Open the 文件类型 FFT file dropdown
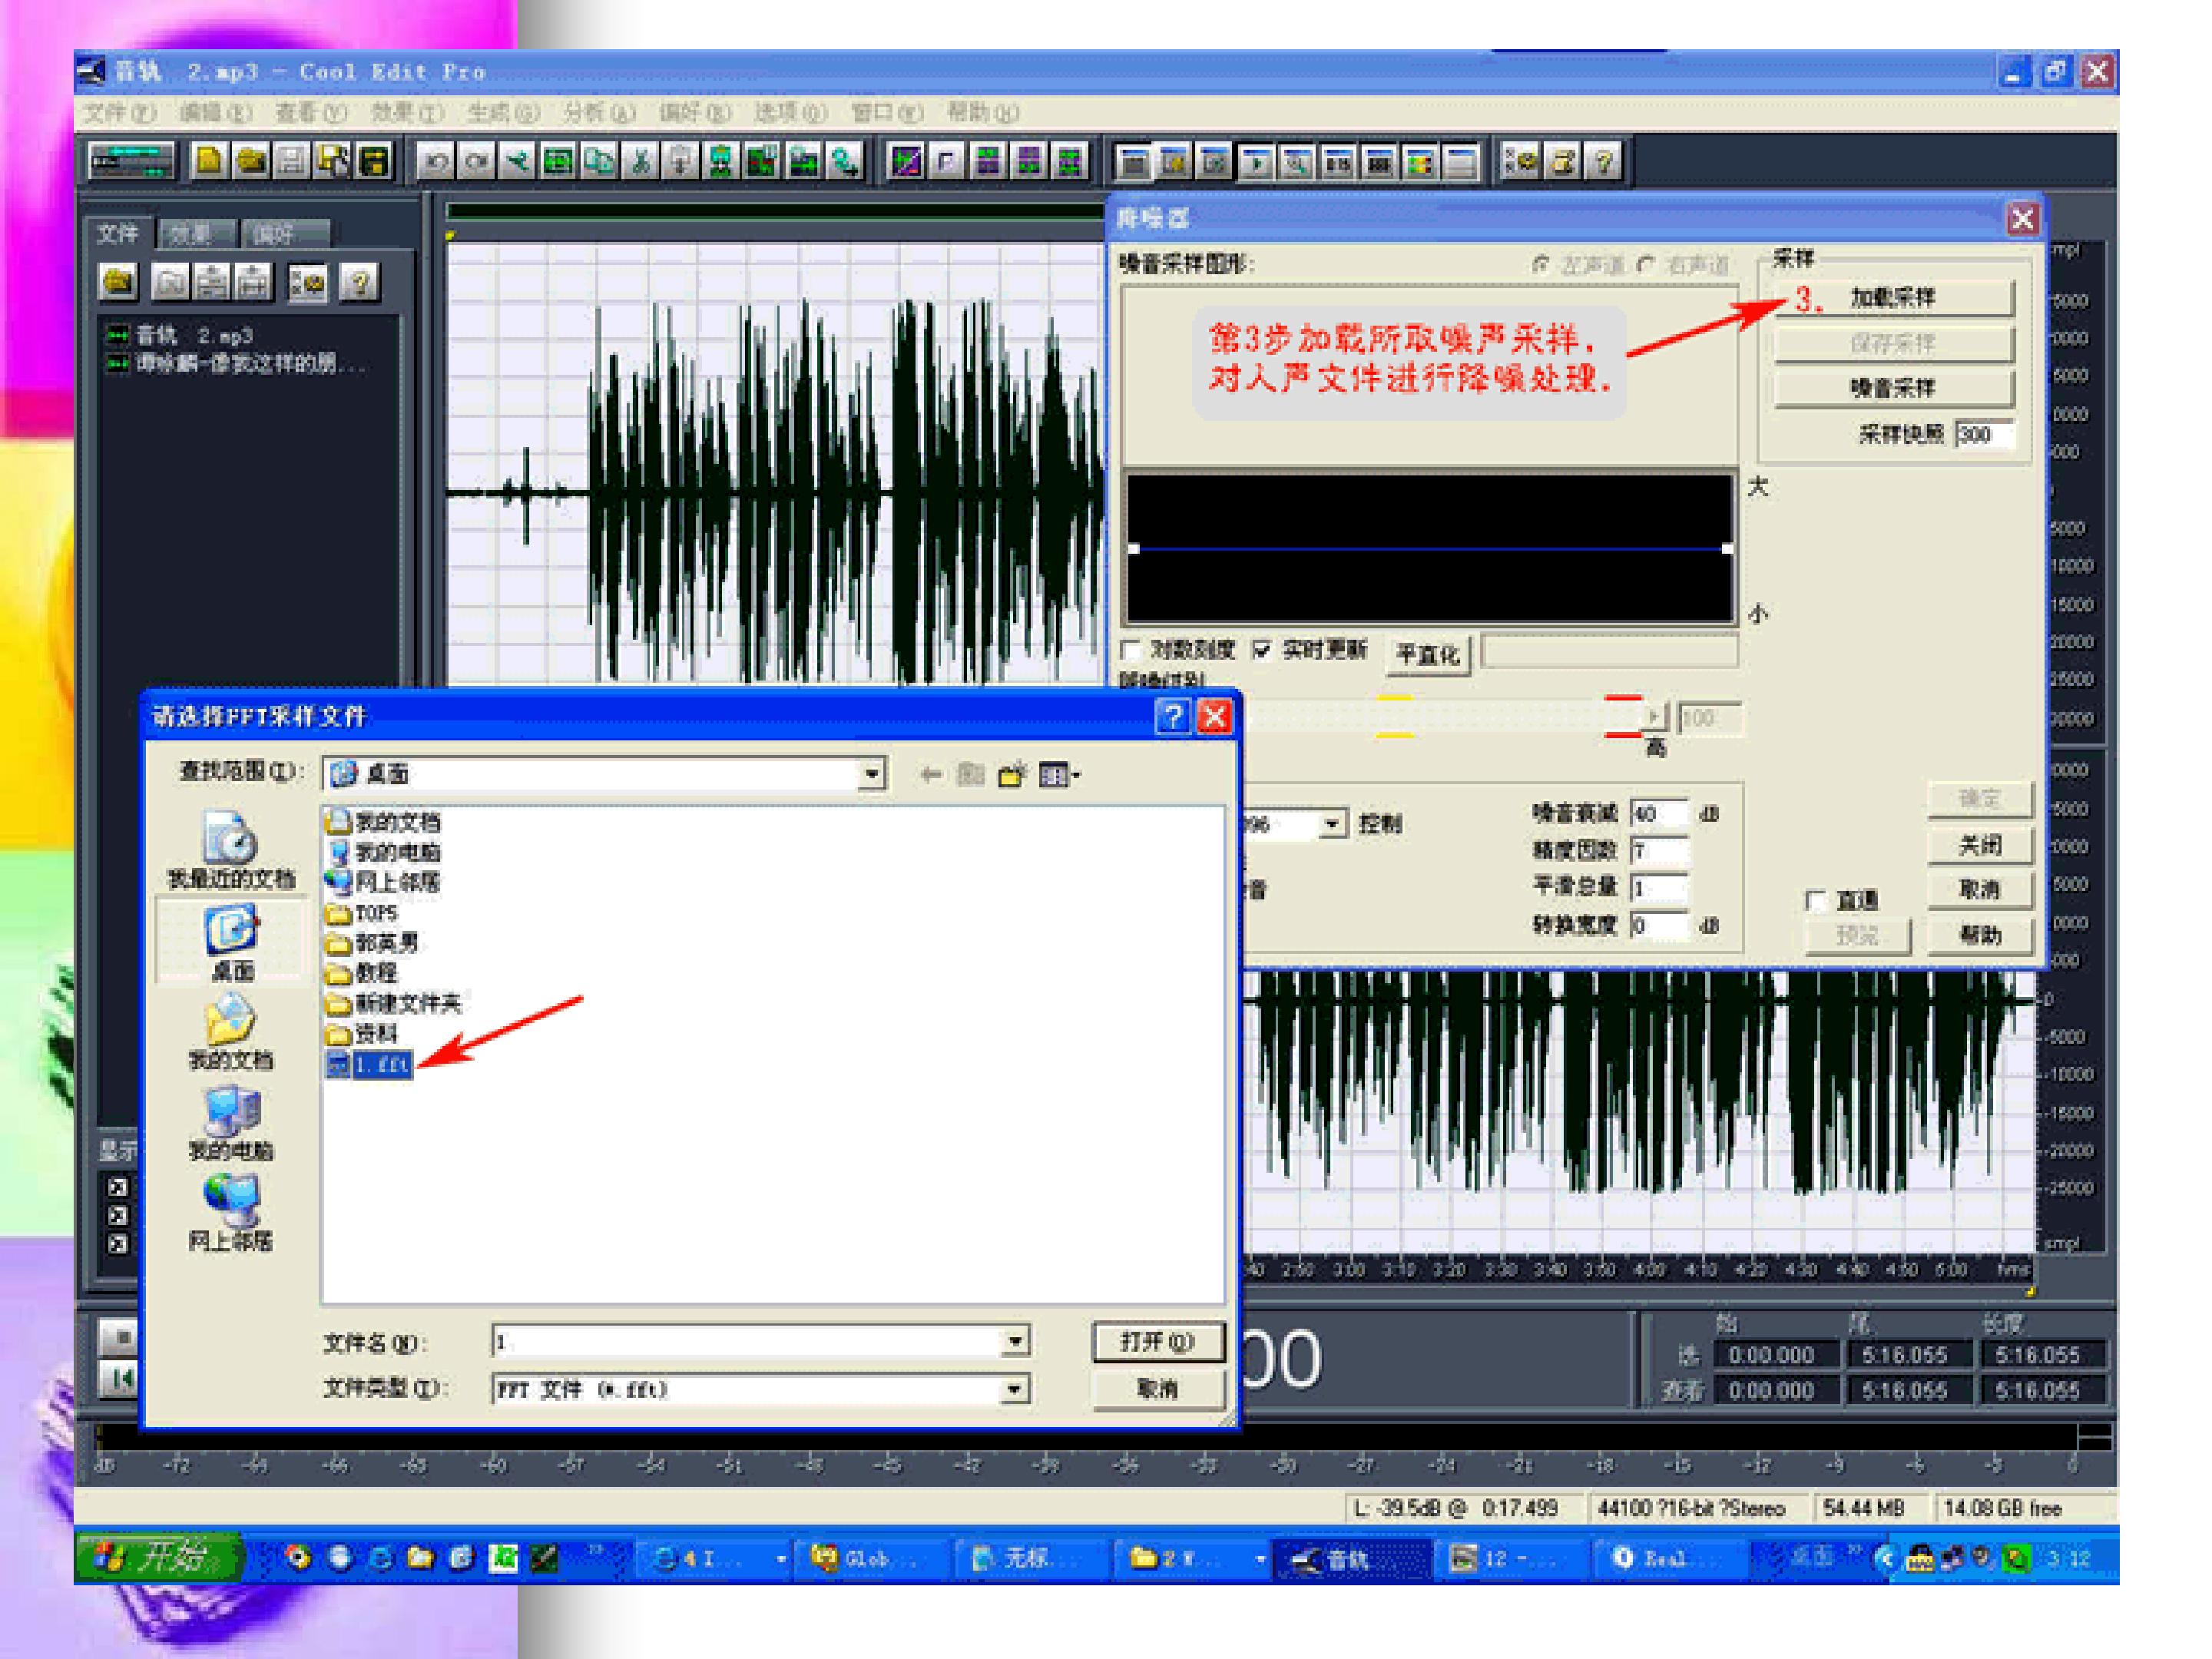This screenshot has height=1659, width=2212. click(x=1014, y=1389)
